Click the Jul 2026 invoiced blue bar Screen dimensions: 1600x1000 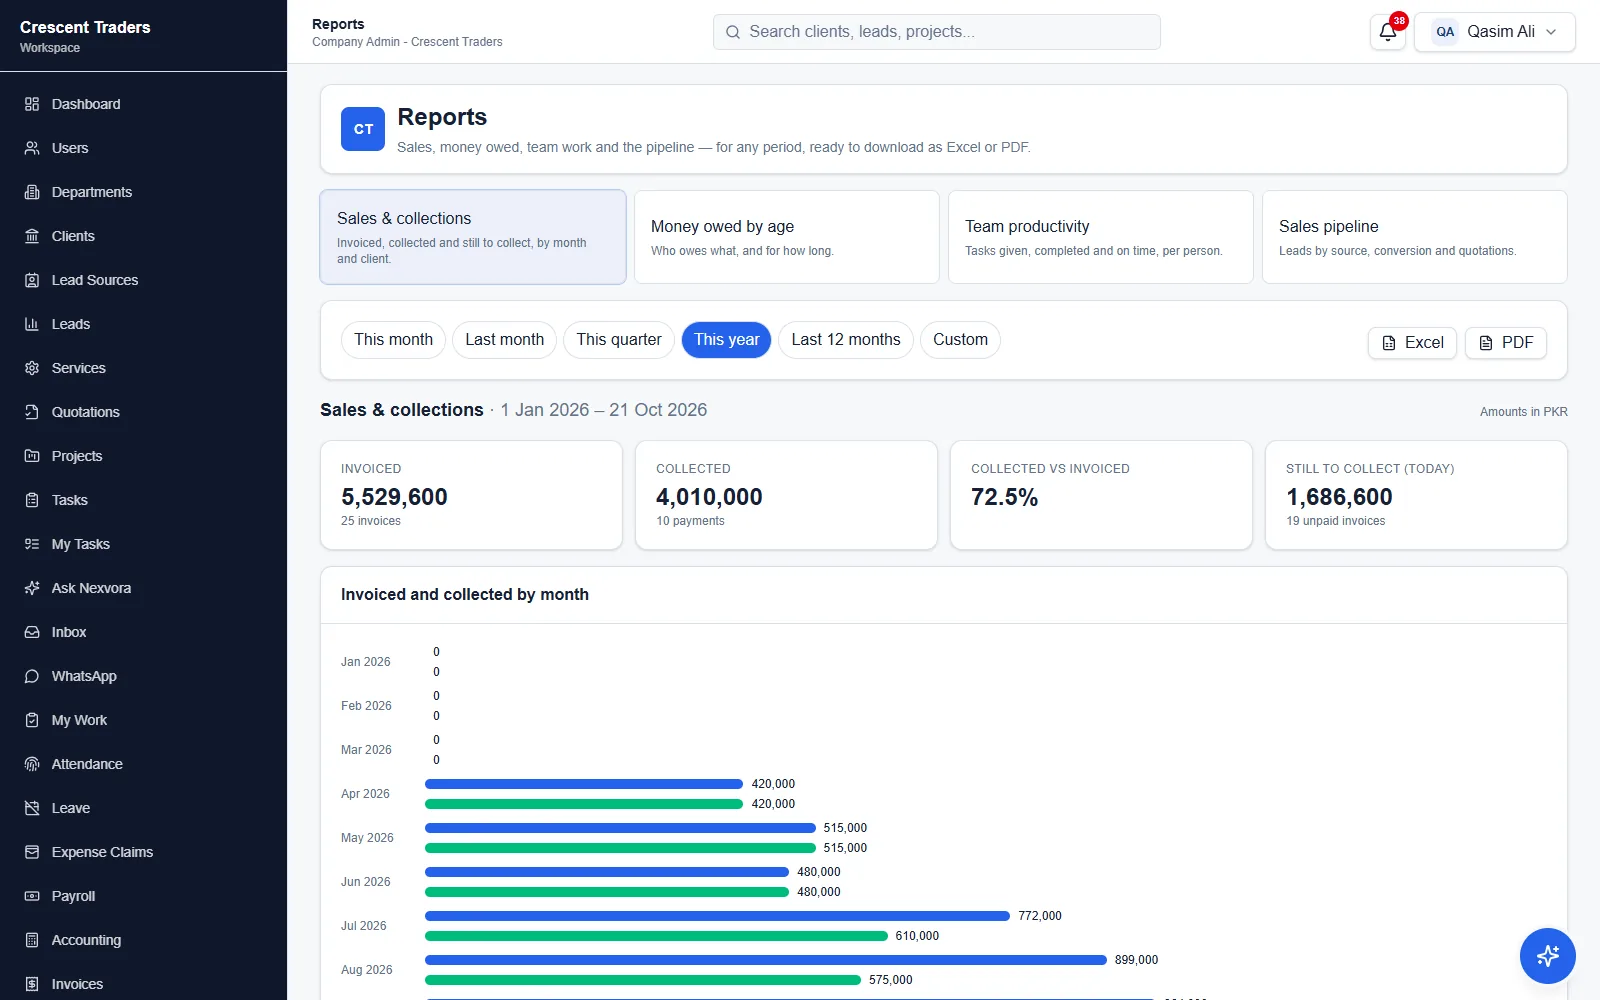[x=718, y=916]
